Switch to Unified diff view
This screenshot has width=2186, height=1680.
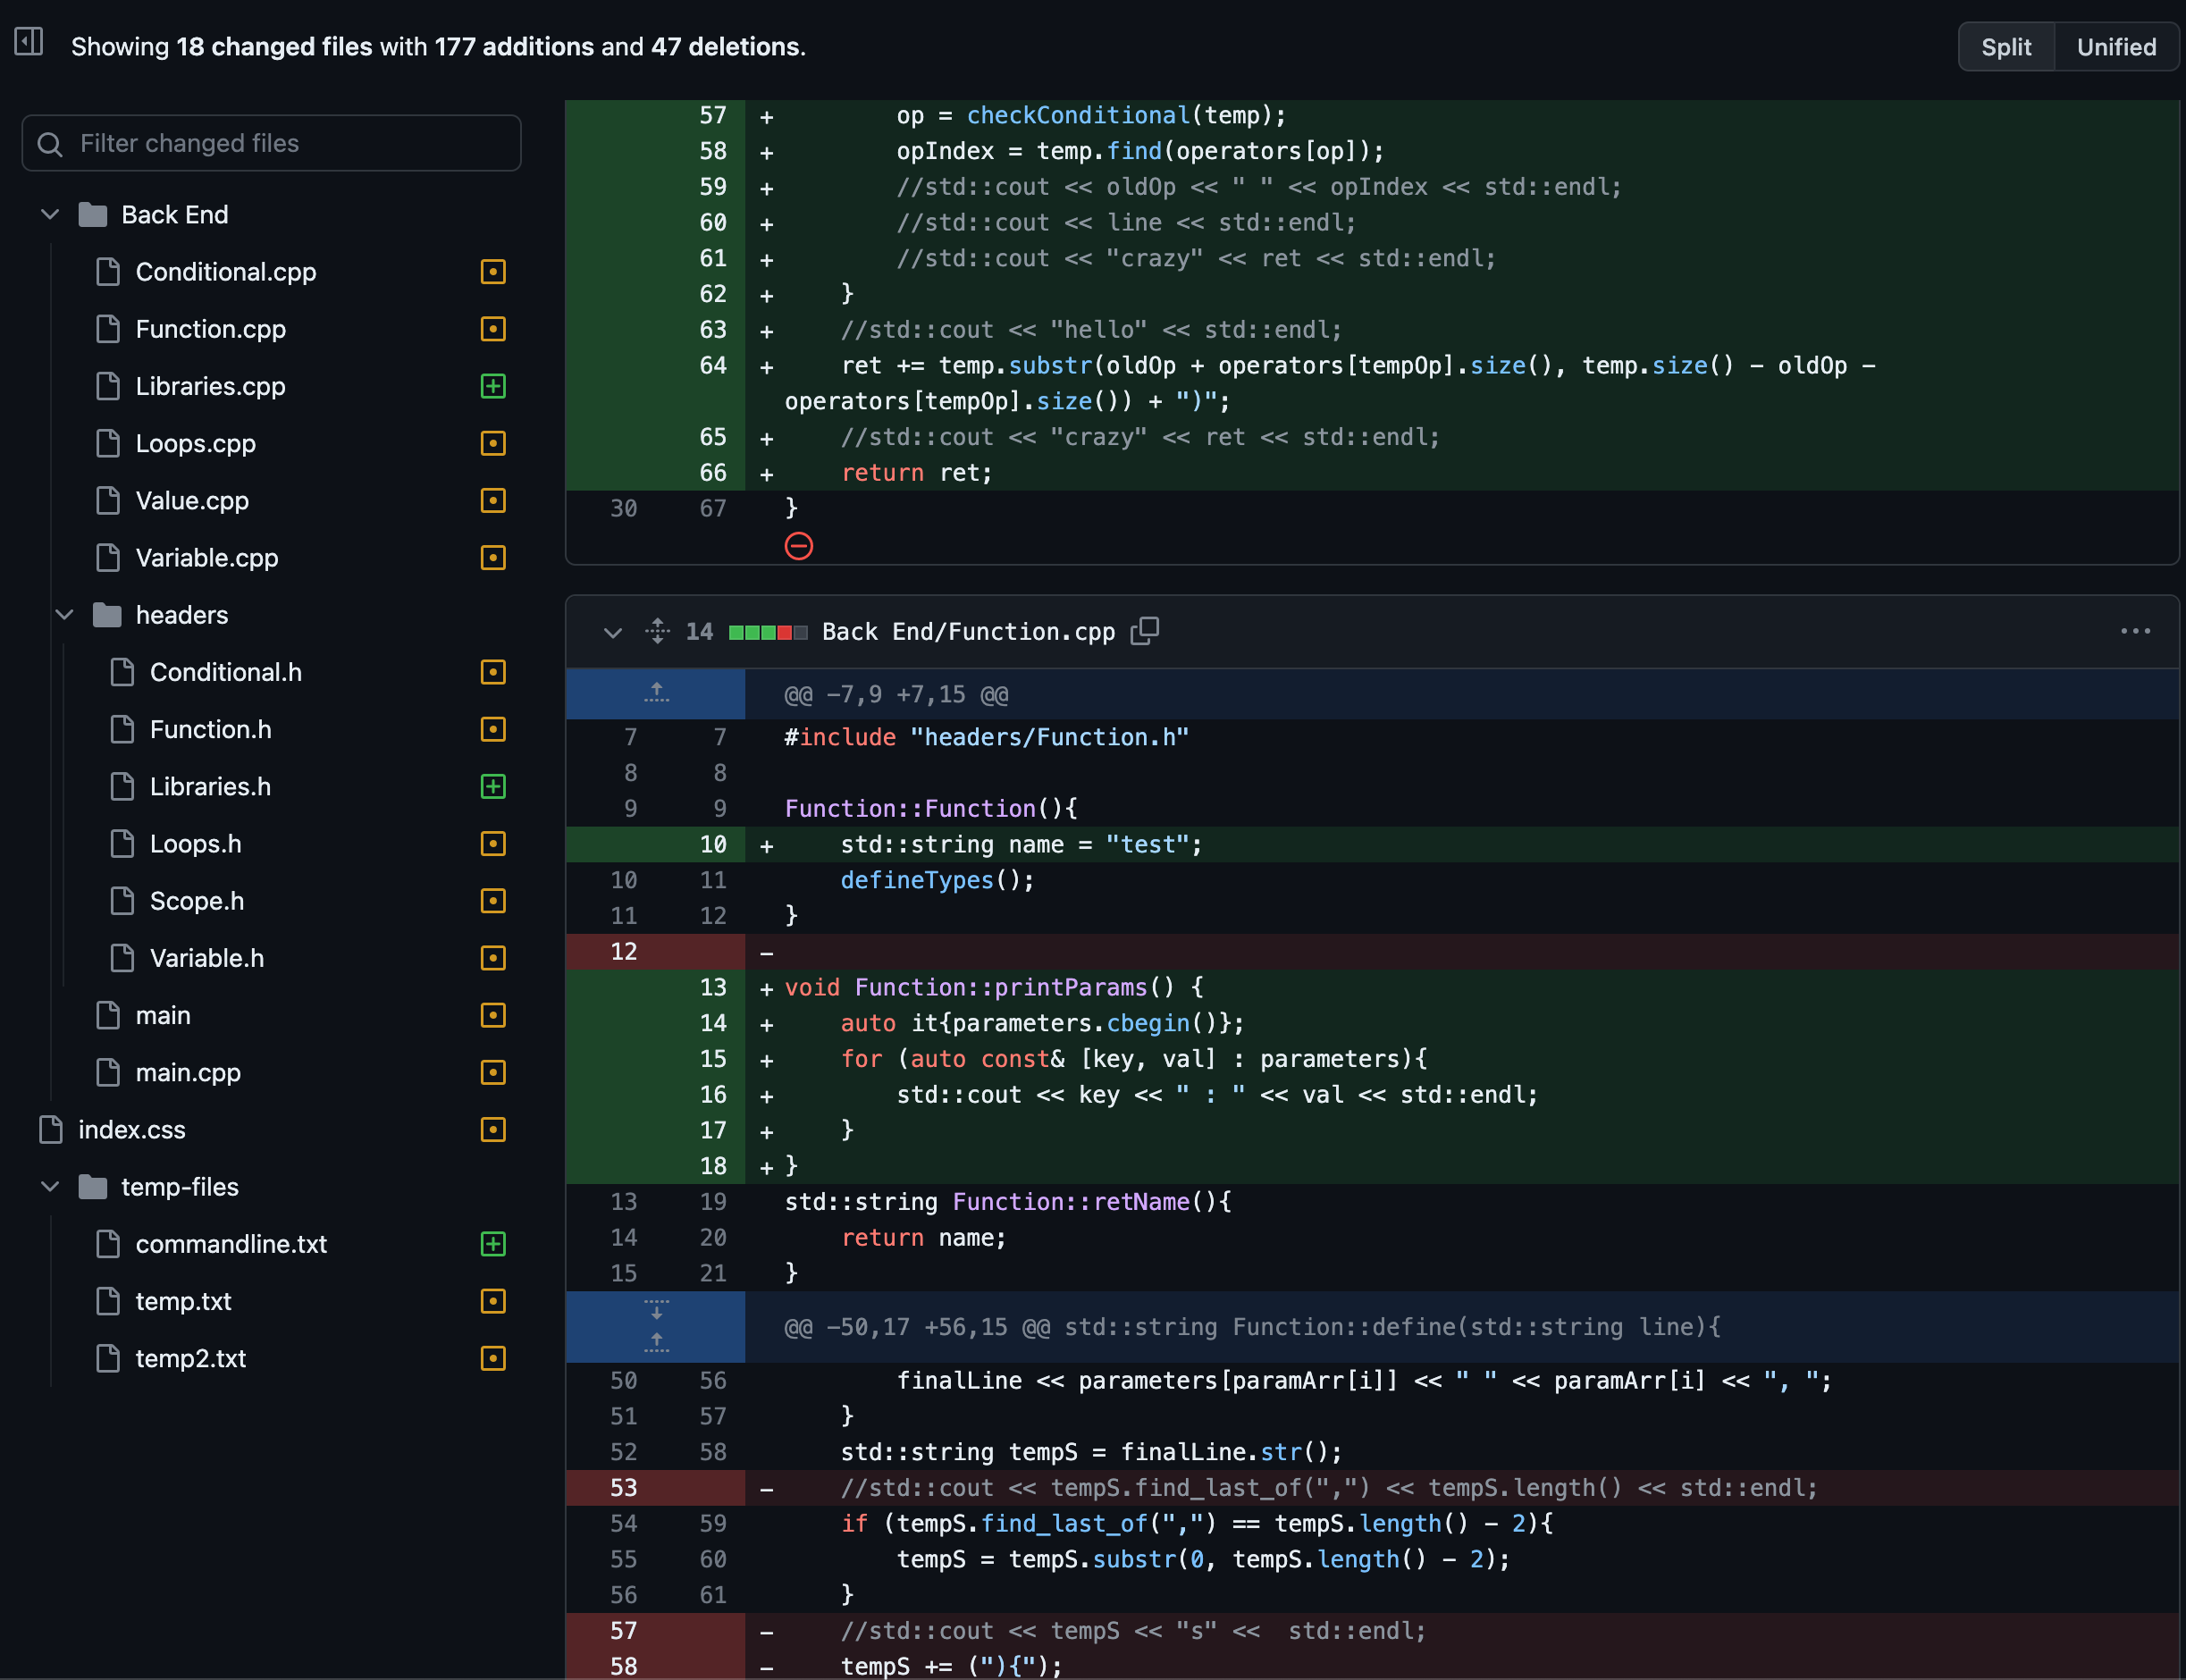2116,47
